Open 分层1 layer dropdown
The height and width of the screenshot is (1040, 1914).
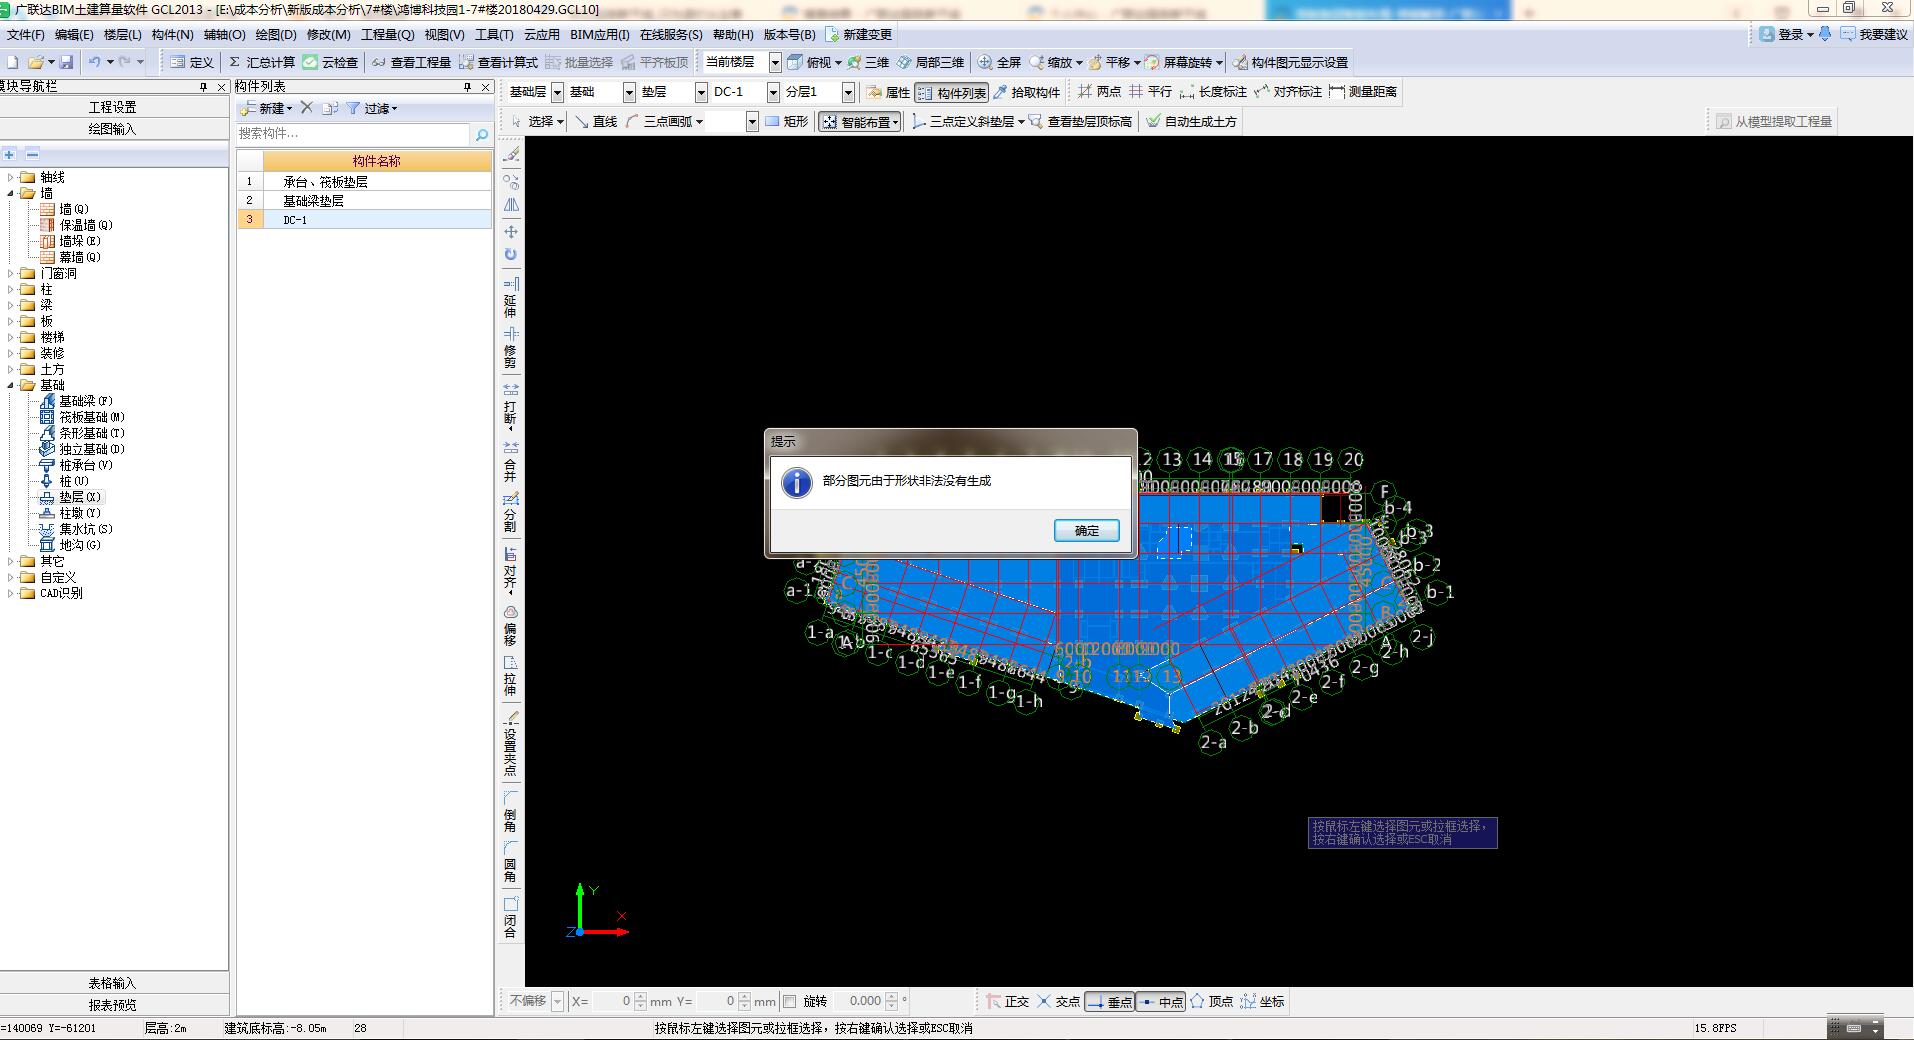(x=848, y=92)
